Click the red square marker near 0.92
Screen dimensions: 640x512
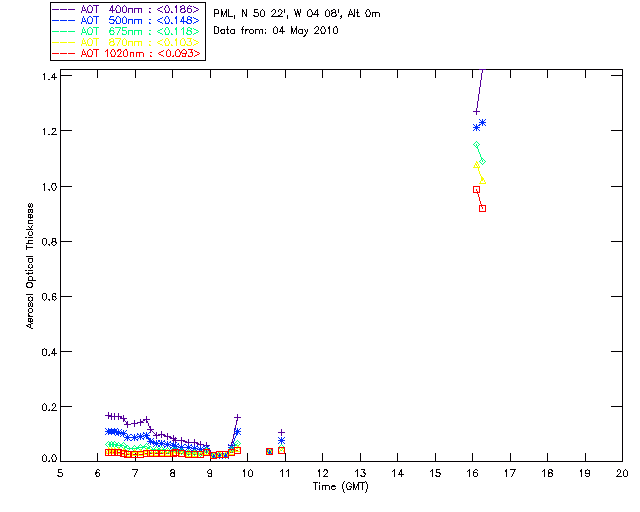click(x=482, y=208)
